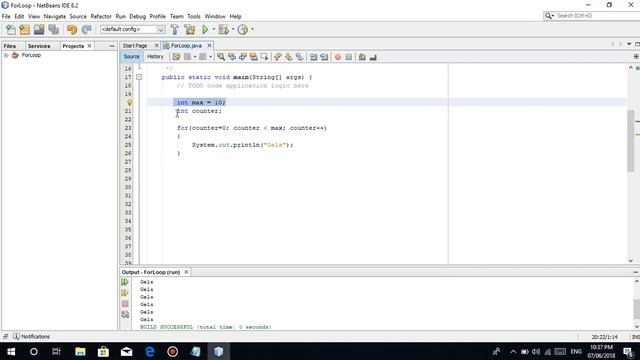Uncomment the selected line

(x=373, y=57)
